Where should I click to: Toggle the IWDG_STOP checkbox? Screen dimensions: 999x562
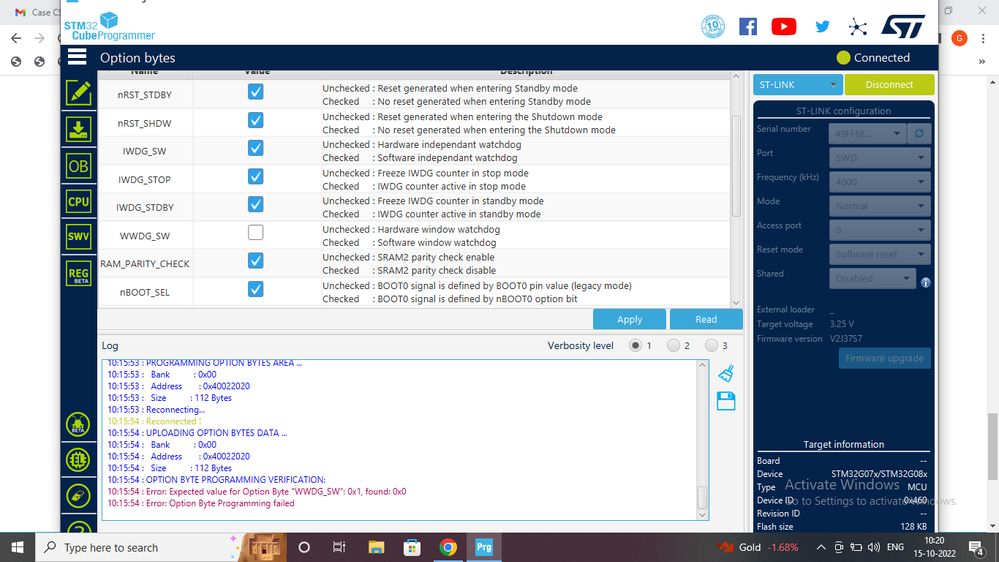coord(255,176)
